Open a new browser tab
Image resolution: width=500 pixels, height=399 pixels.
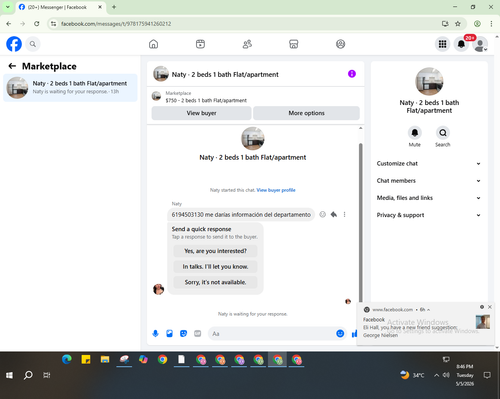tap(114, 7)
